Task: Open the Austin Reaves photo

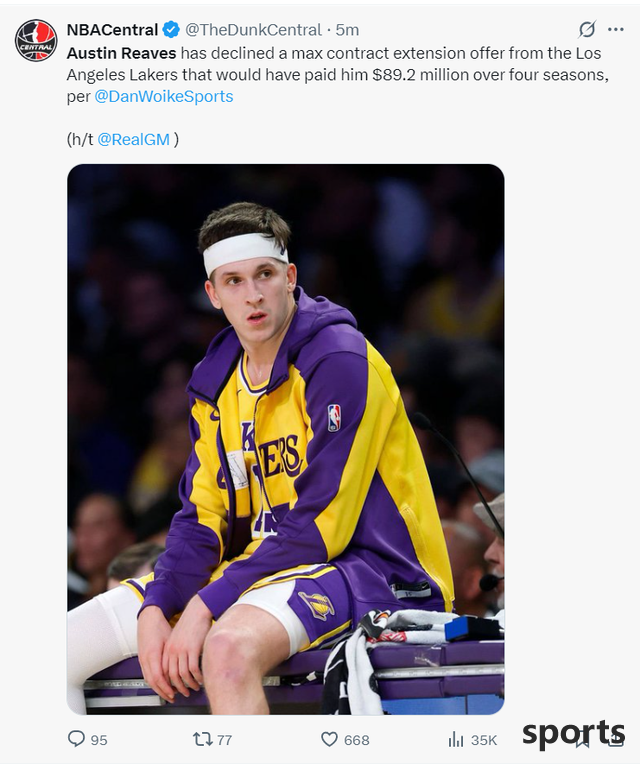Action: (285, 439)
